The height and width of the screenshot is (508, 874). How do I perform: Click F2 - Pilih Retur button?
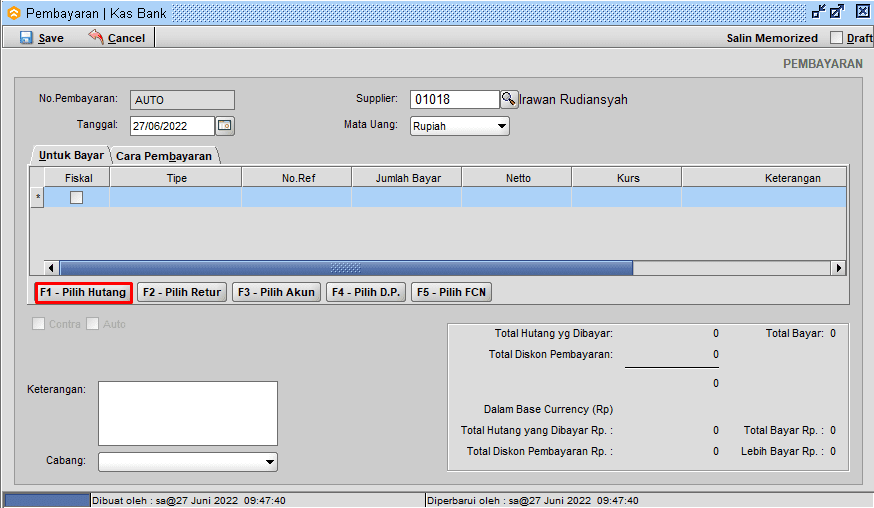(x=181, y=293)
